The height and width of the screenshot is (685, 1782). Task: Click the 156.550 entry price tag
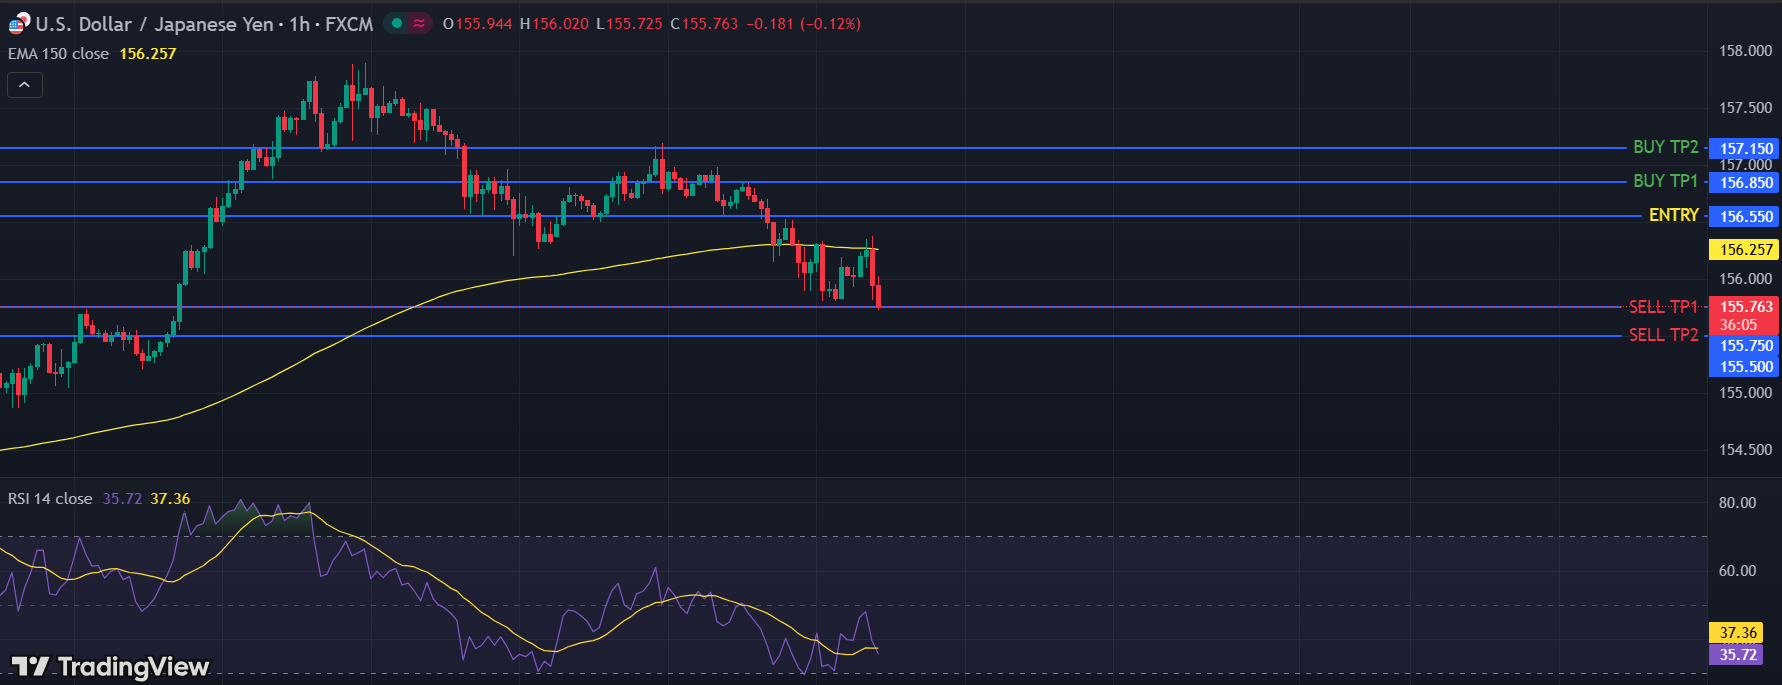coord(1746,216)
